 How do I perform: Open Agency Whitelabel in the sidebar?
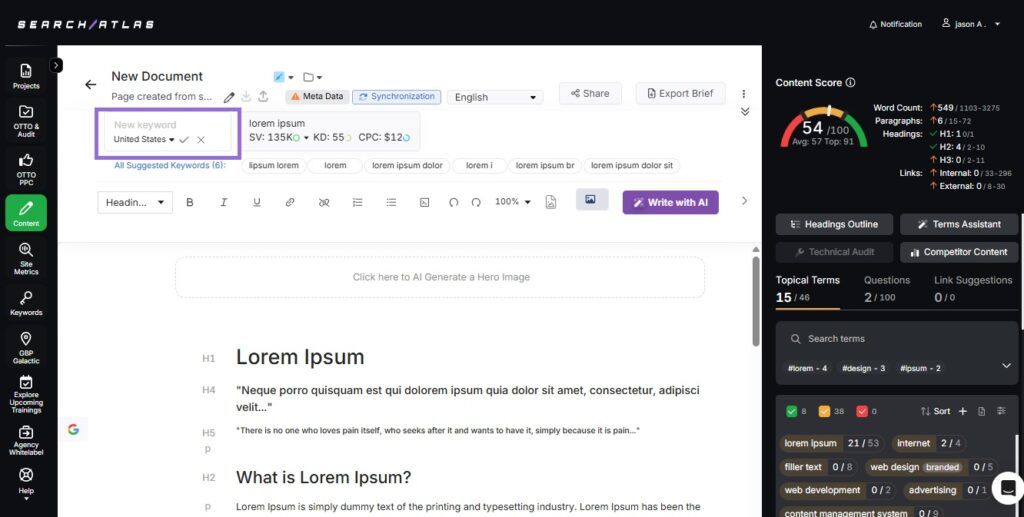click(26, 440)
